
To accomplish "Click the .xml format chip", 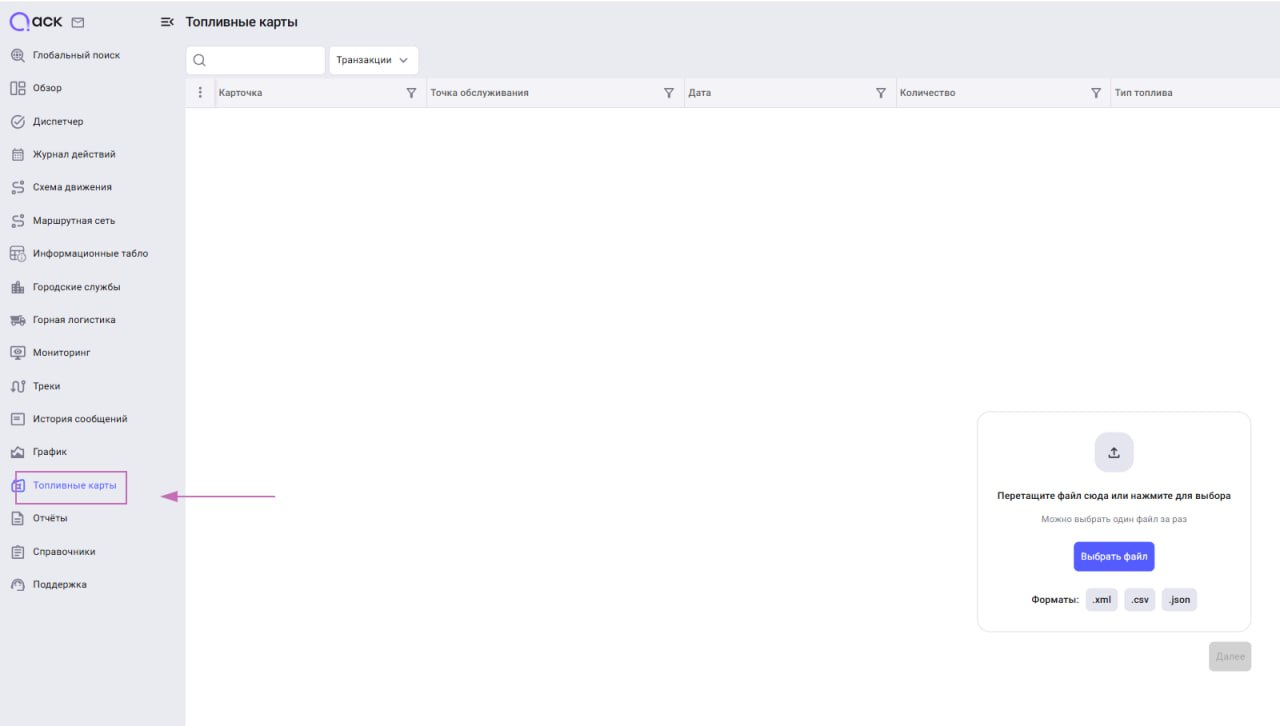I will coord(1102,600).
